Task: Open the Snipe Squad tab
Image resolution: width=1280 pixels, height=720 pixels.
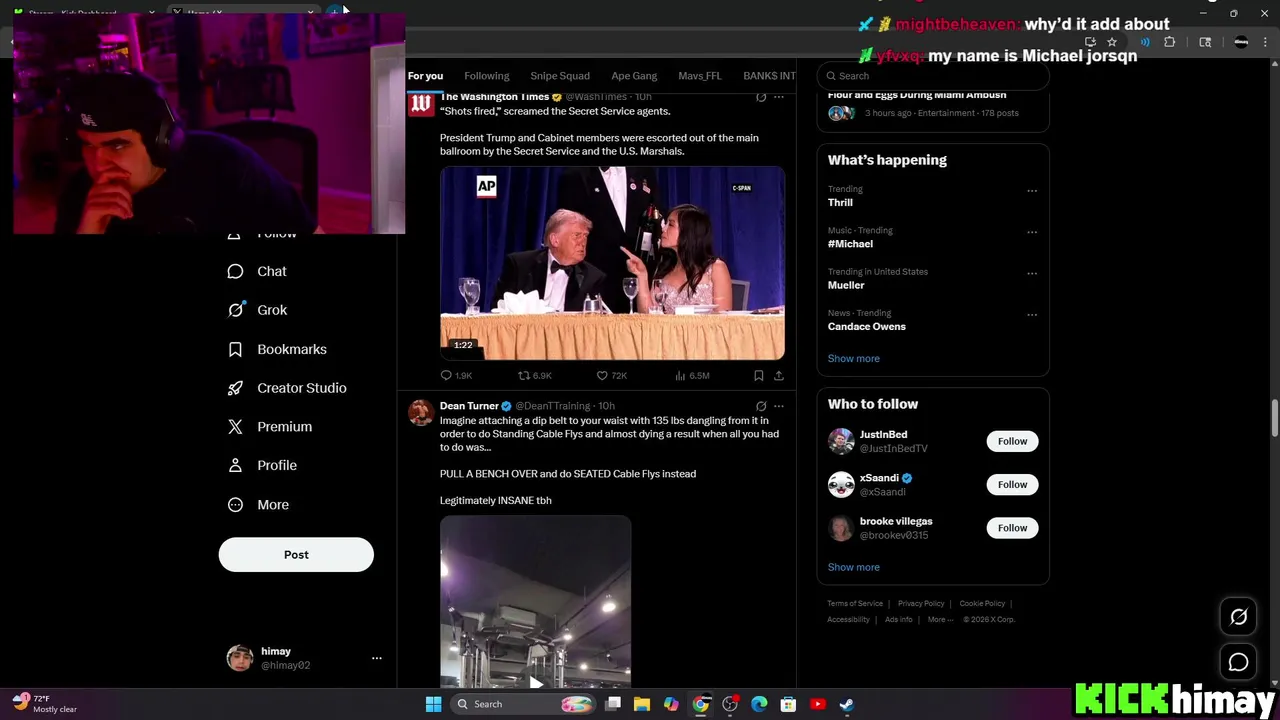Action: 560,76
